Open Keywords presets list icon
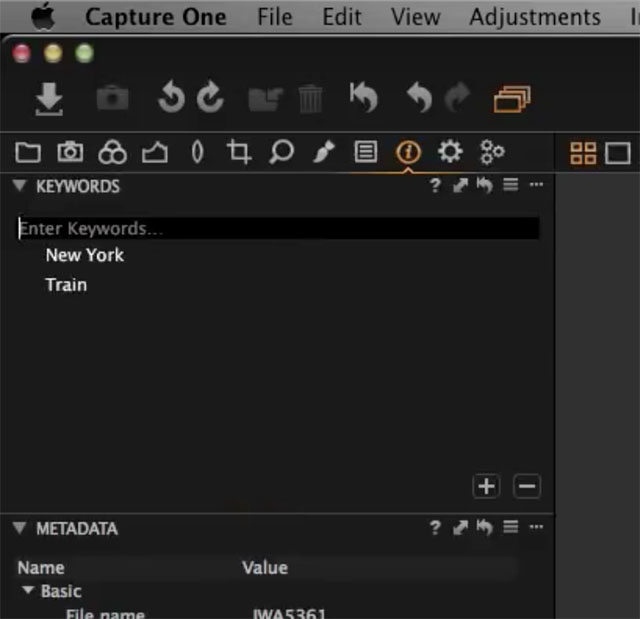The image size is (640, 619). click(x=511, y=185)
